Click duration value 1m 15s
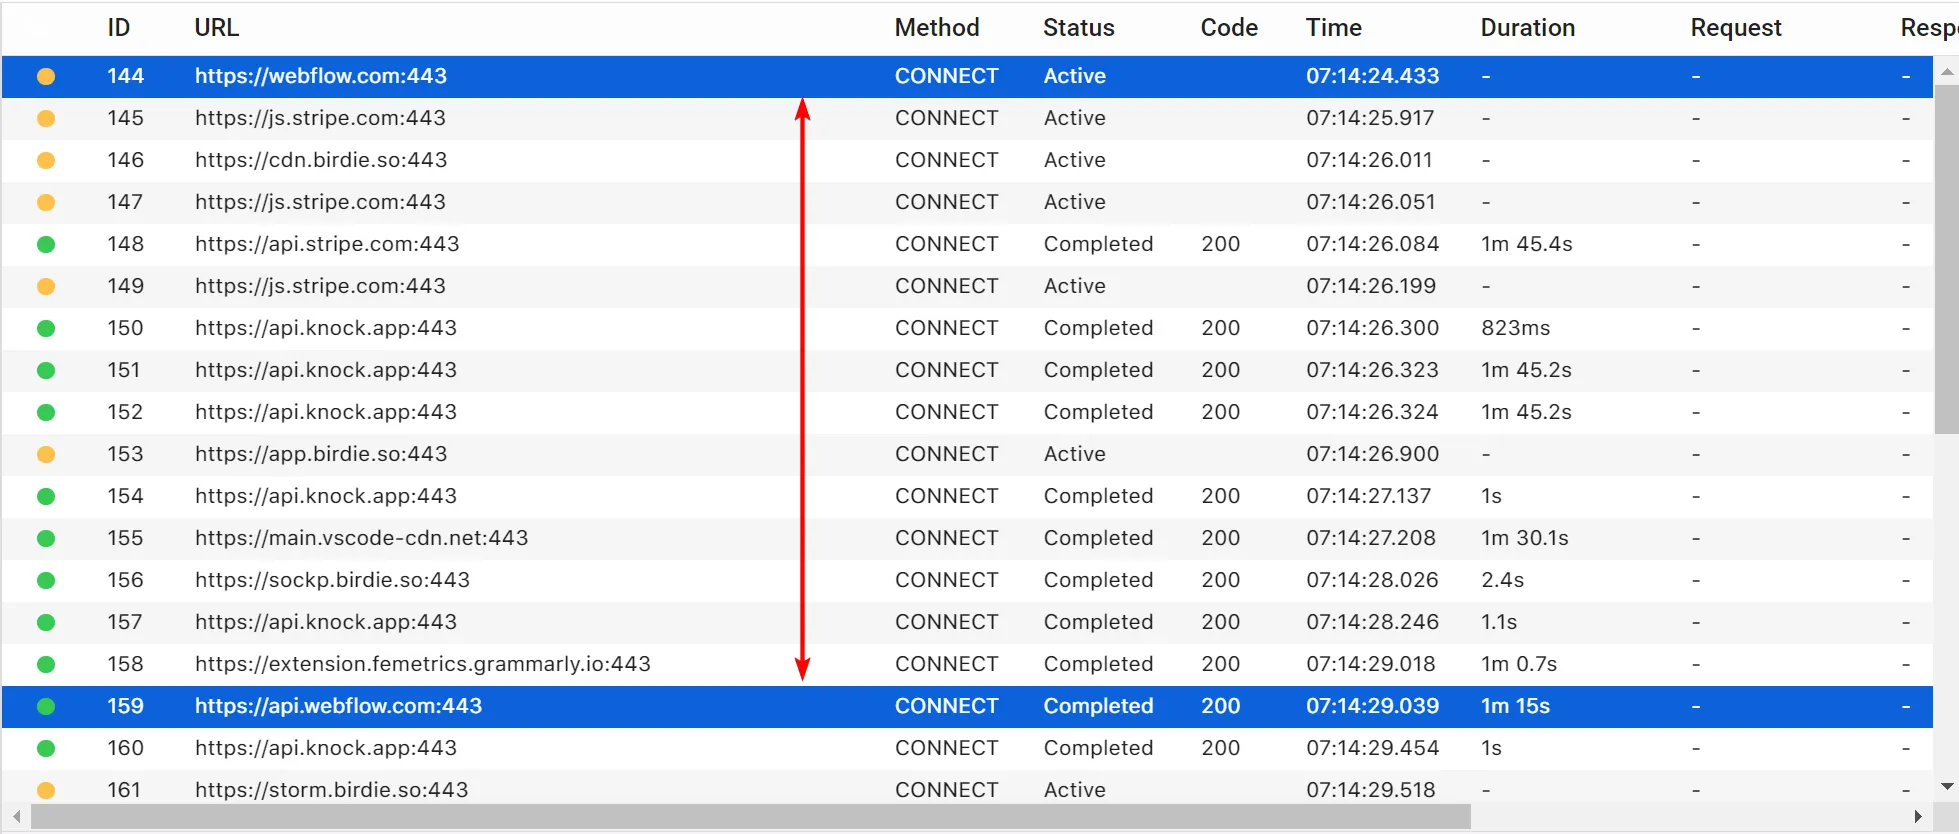1959x834 pixels. (x=1515, y=706)
